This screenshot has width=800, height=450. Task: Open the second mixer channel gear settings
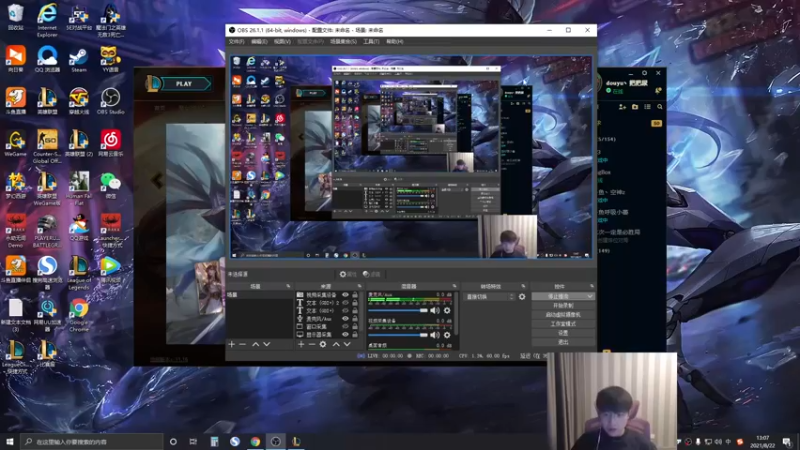[x=447, y=335]
